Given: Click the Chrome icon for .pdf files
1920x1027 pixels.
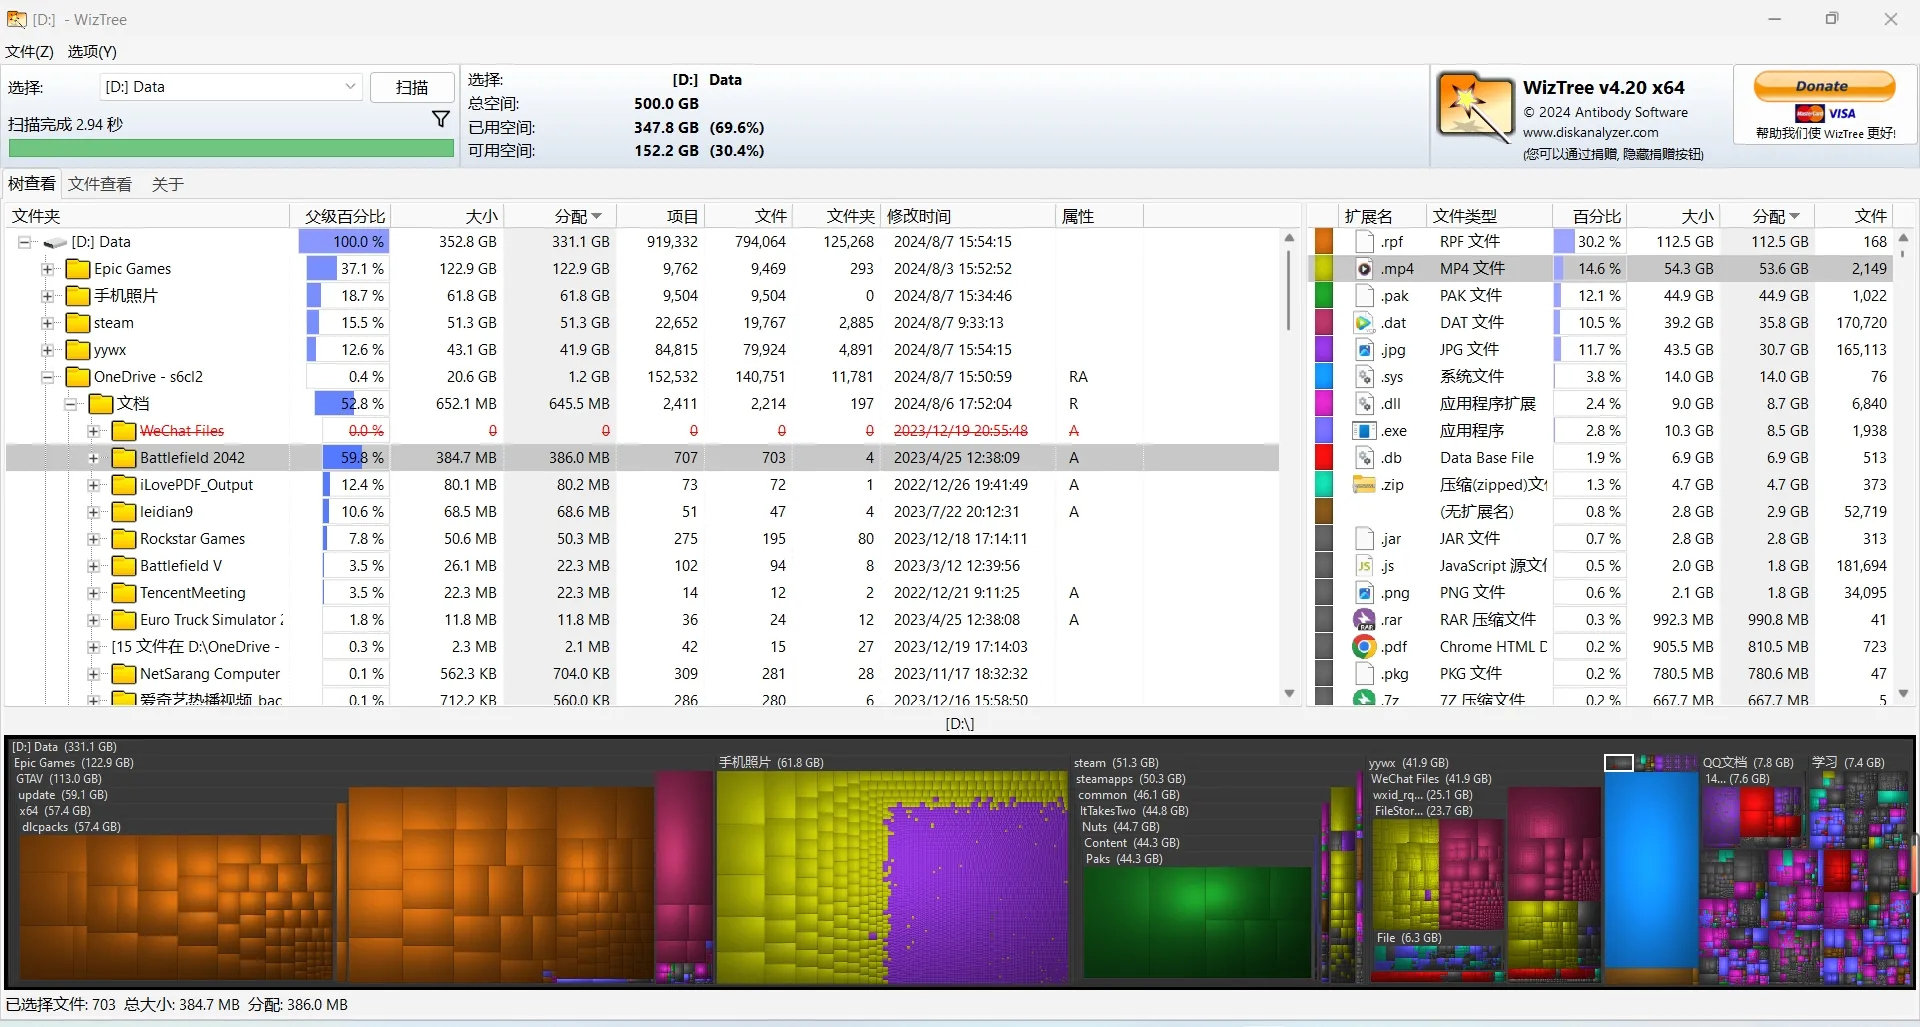Looking at the screenshot, I should pos(1364,647).
